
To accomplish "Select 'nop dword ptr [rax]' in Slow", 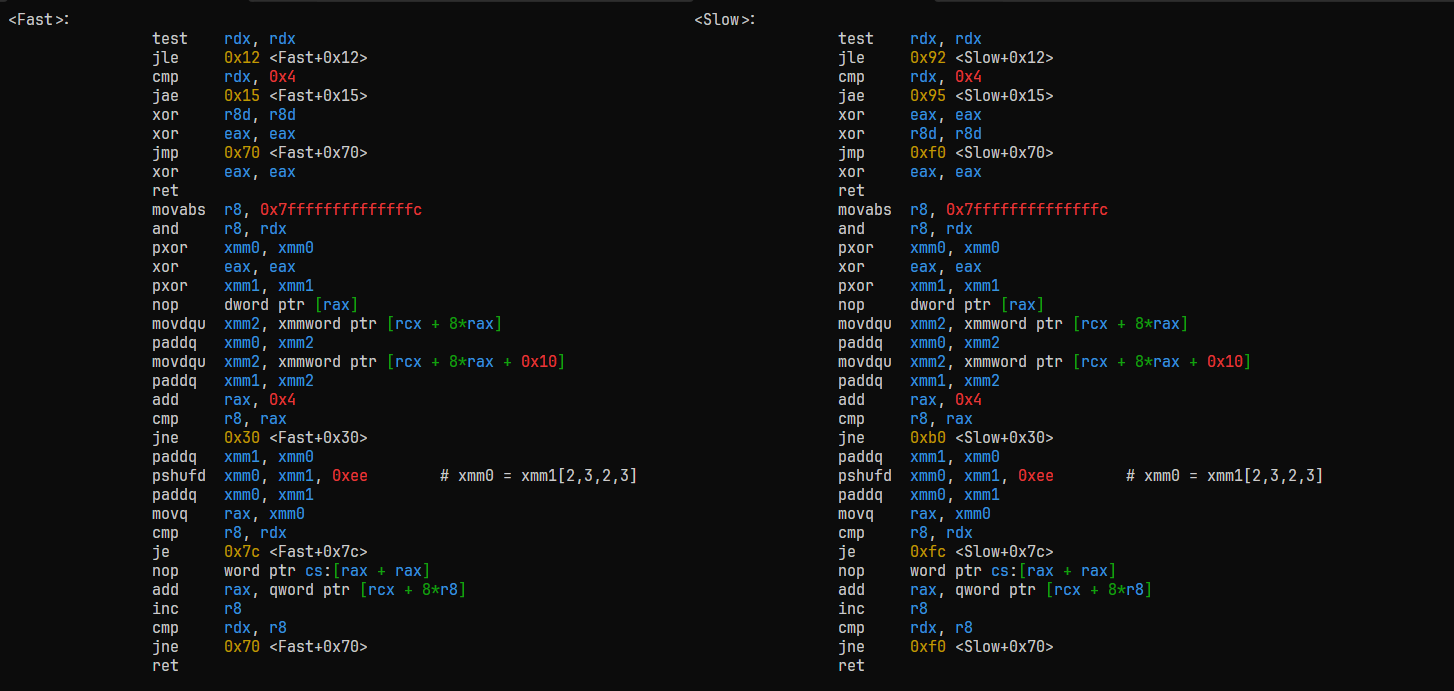I will (941, 305).
